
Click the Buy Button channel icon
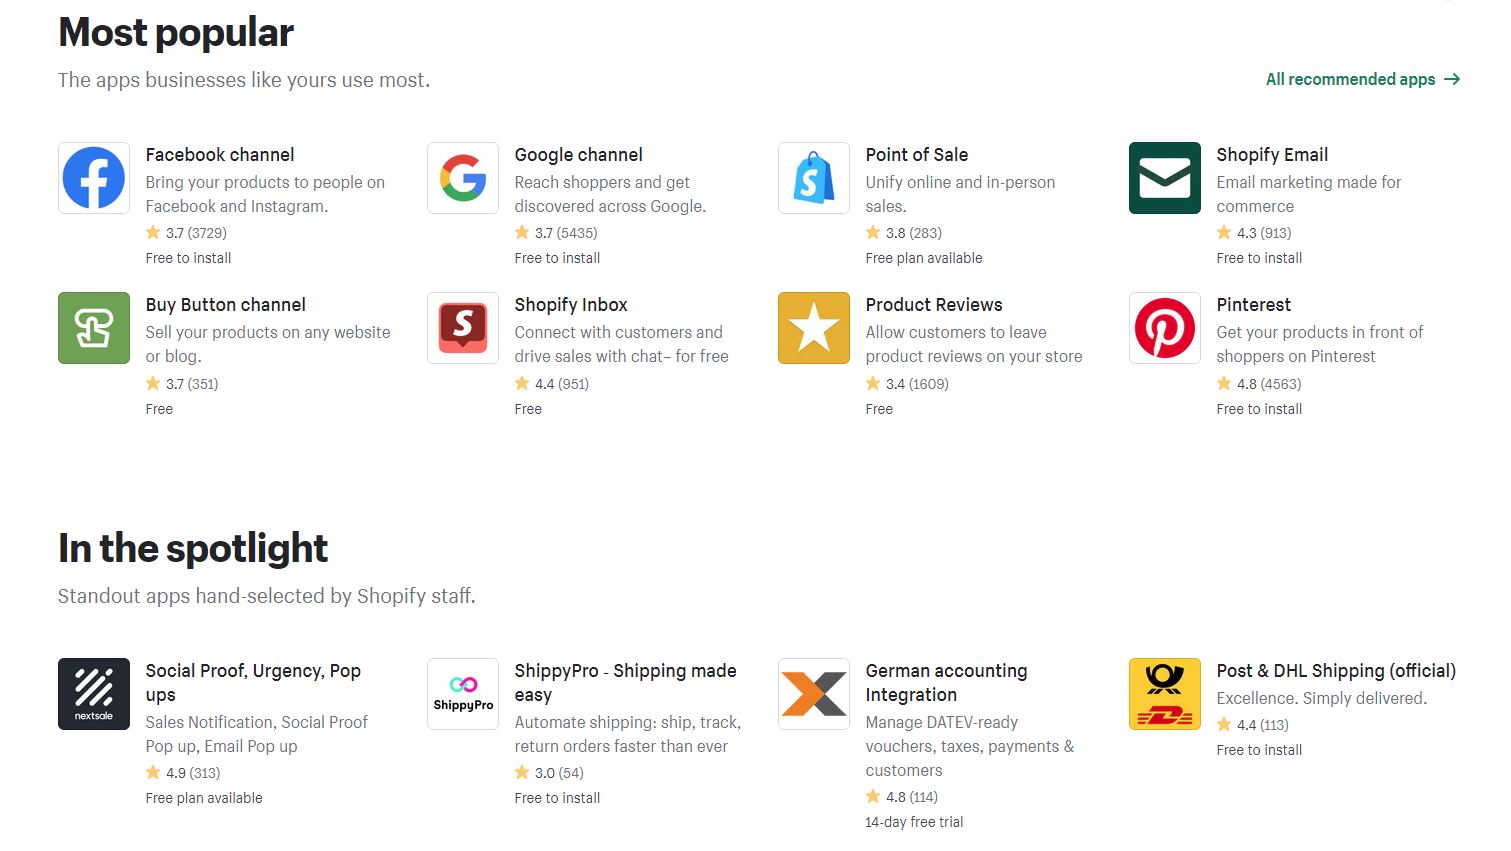click(x=93, y=327)
